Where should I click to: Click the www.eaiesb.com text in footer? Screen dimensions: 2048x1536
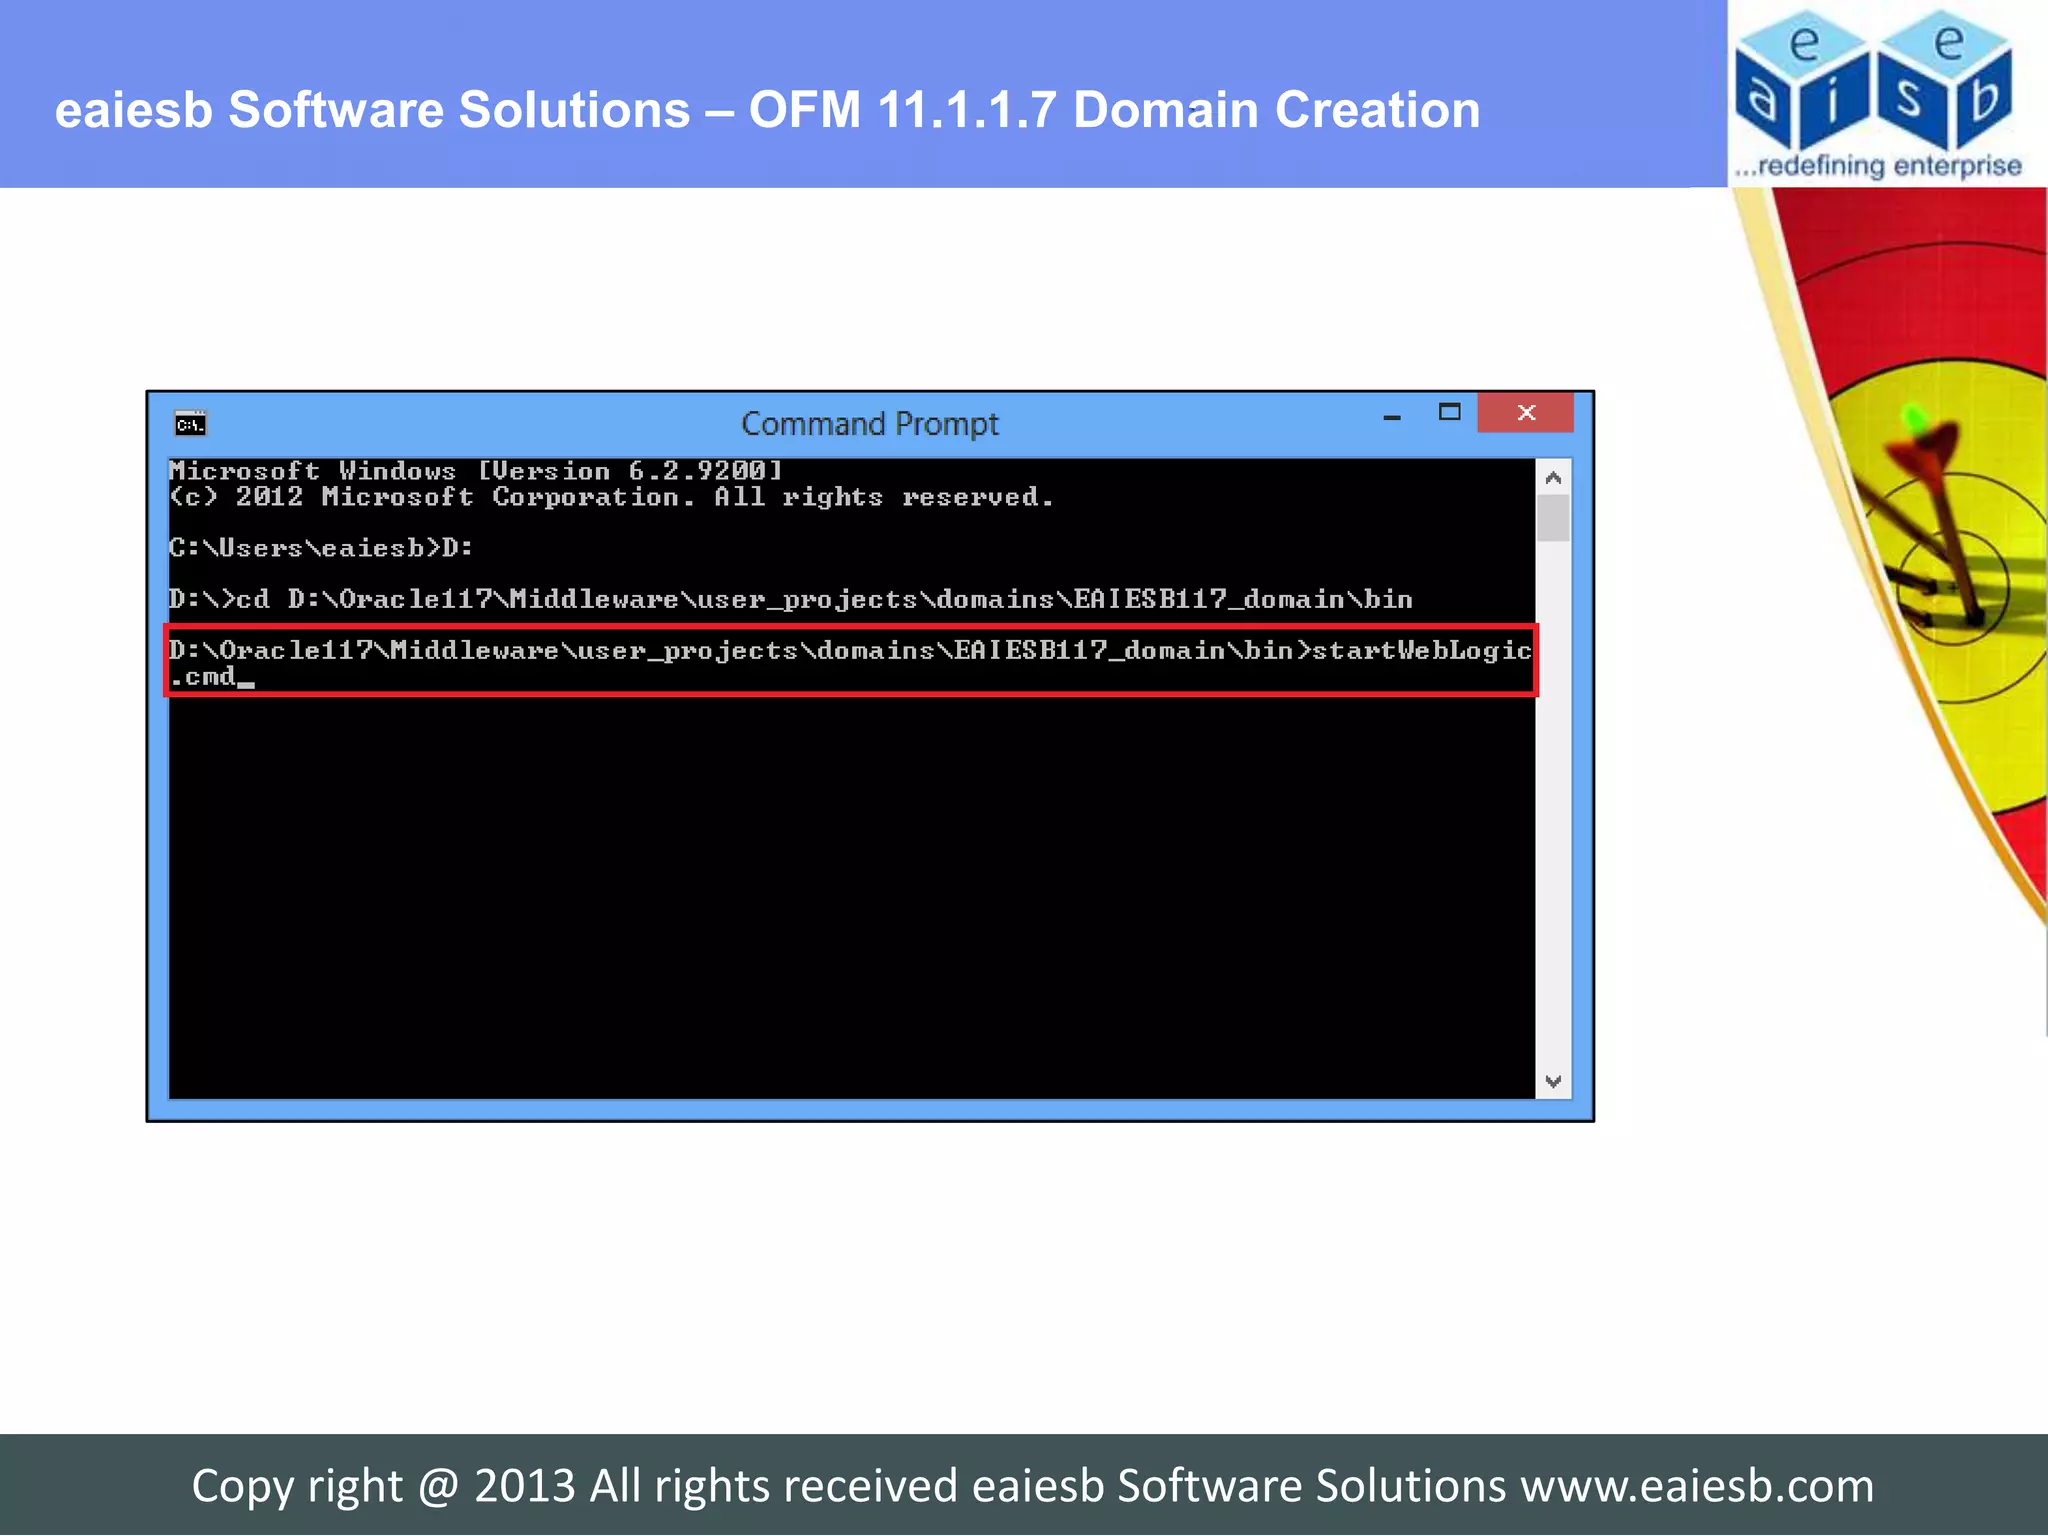tap(1697, 1486)
